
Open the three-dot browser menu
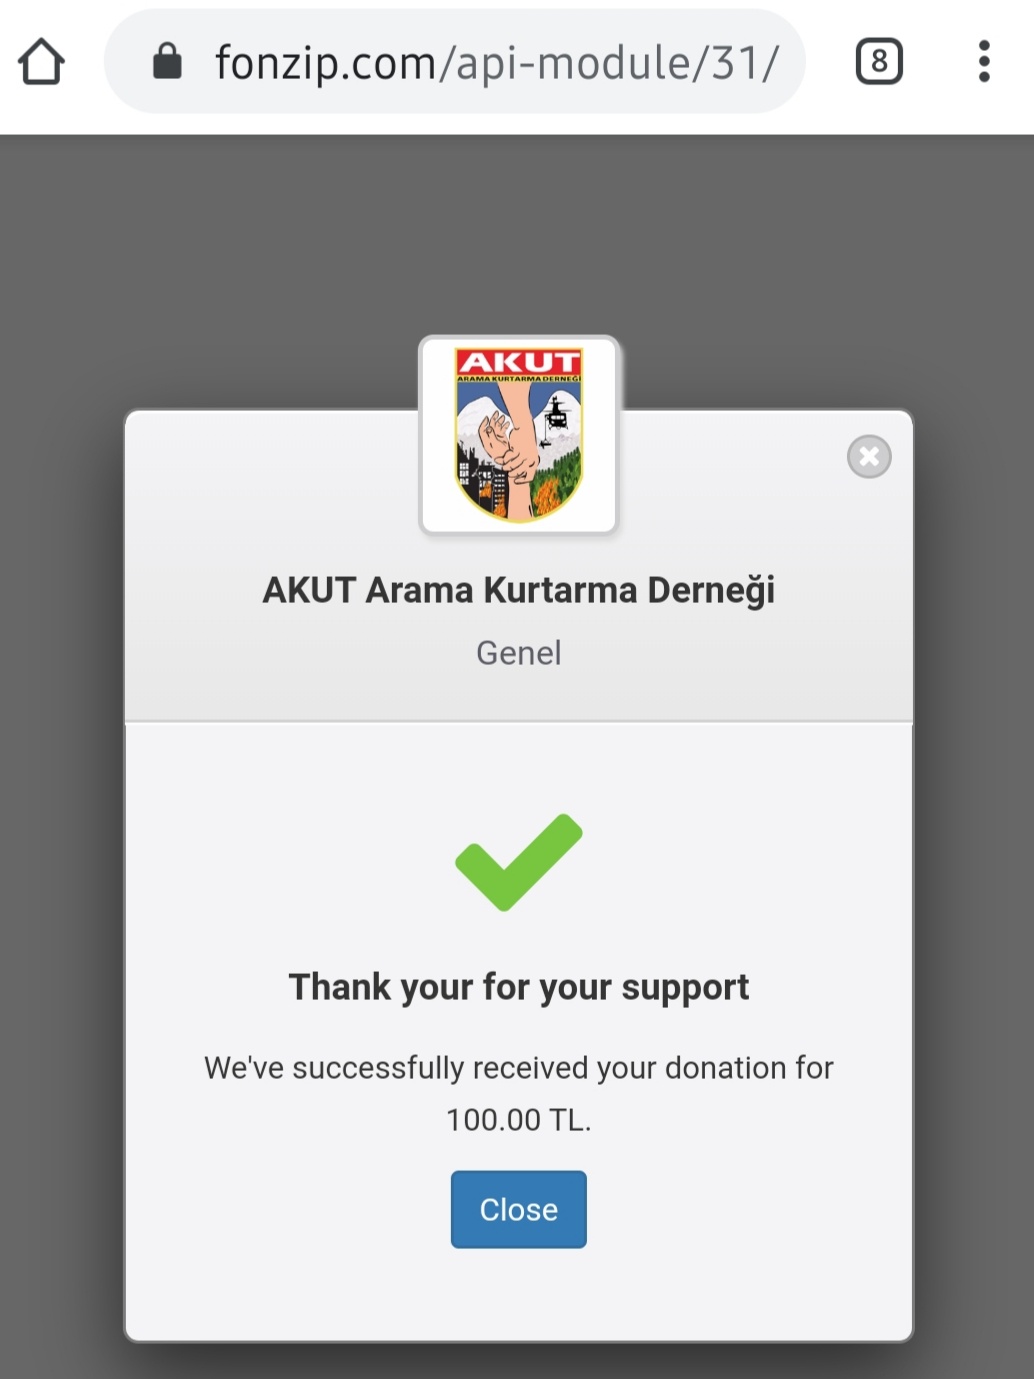click(x=984, y=62)
